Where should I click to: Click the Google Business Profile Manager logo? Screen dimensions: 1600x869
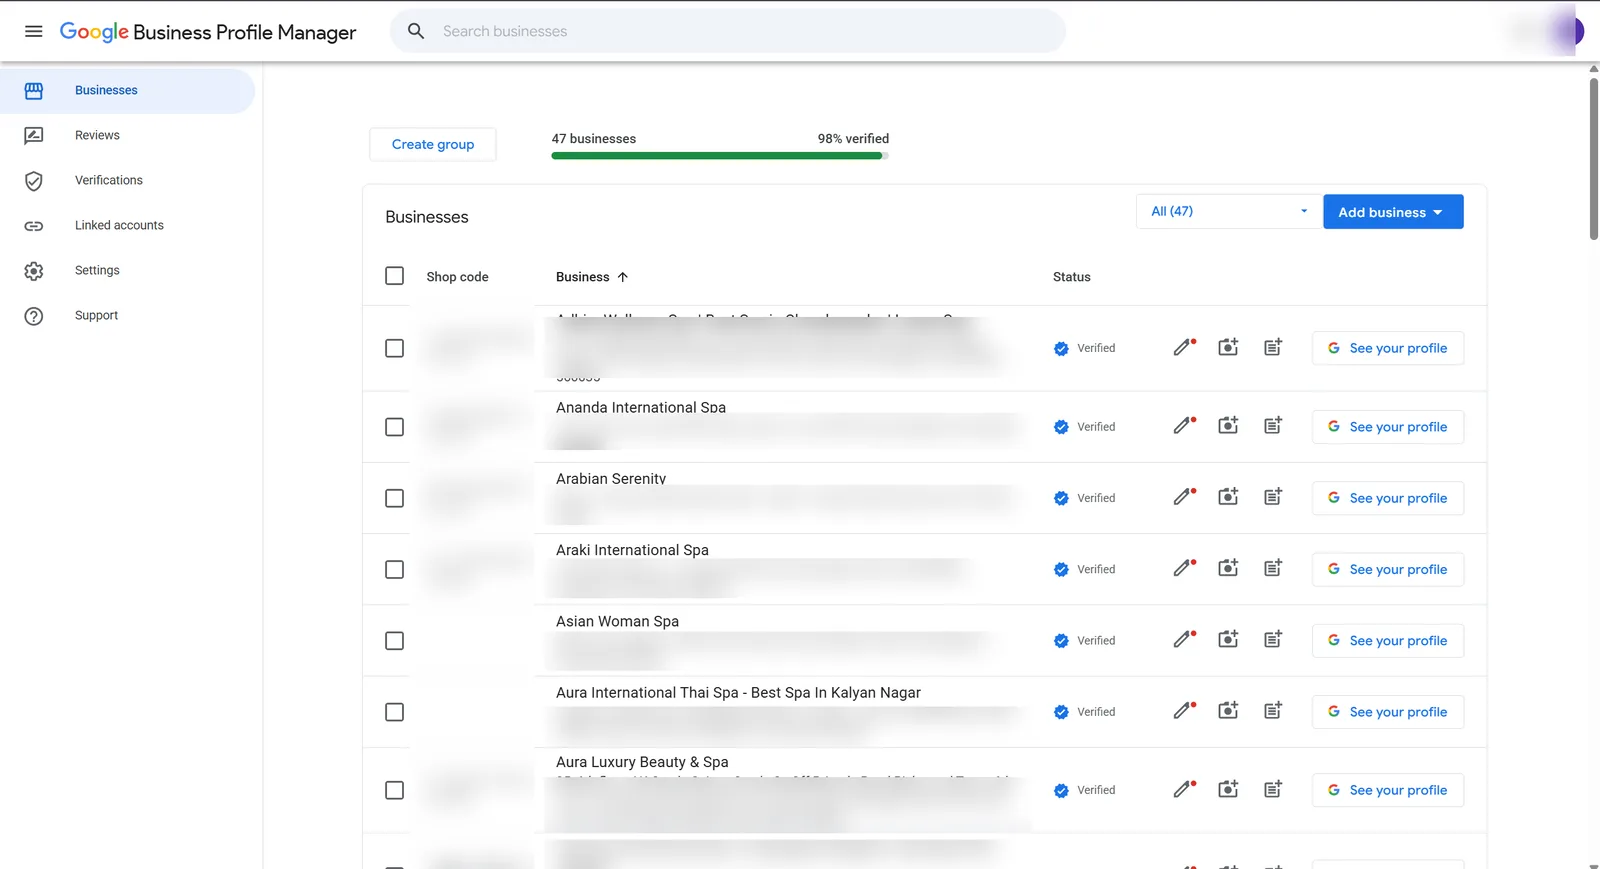point(207,32)
